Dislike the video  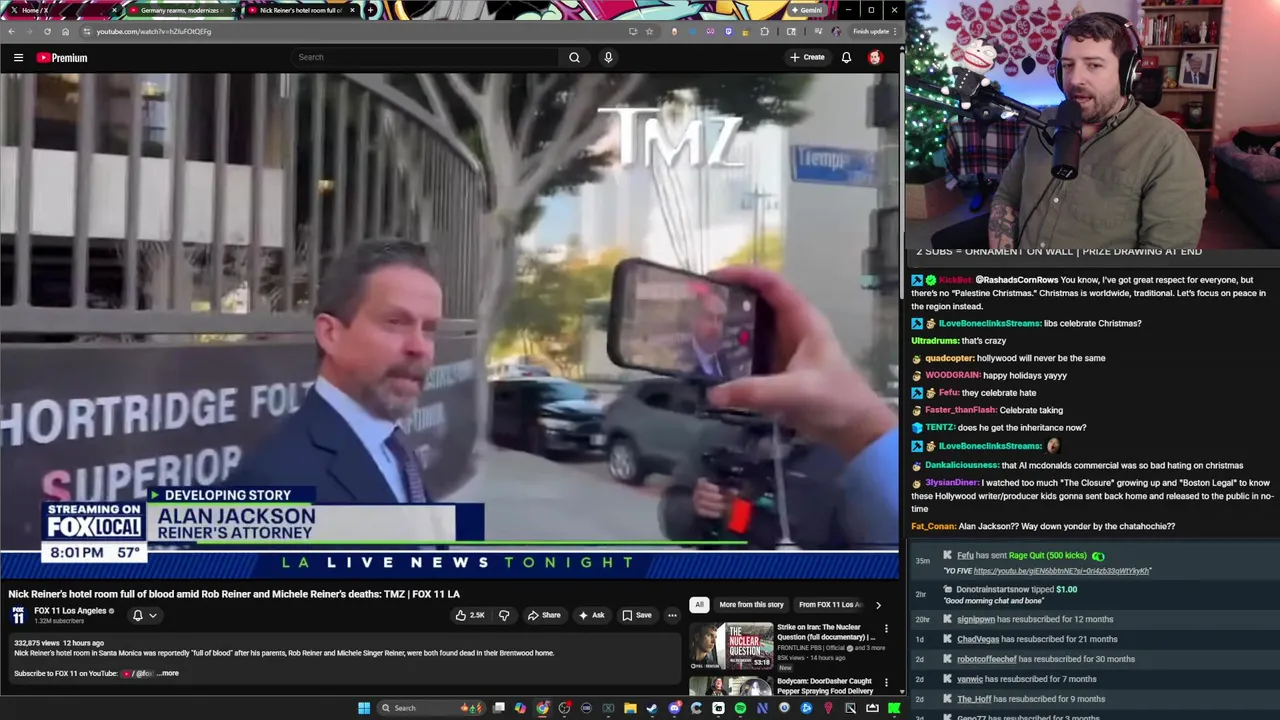coord(504,615)
